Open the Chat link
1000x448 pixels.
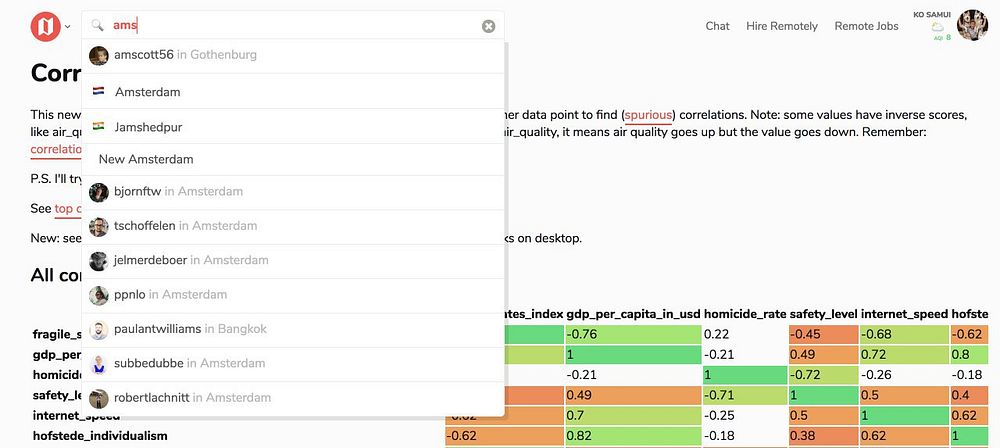pyautogui.click(x=717, y=26)
